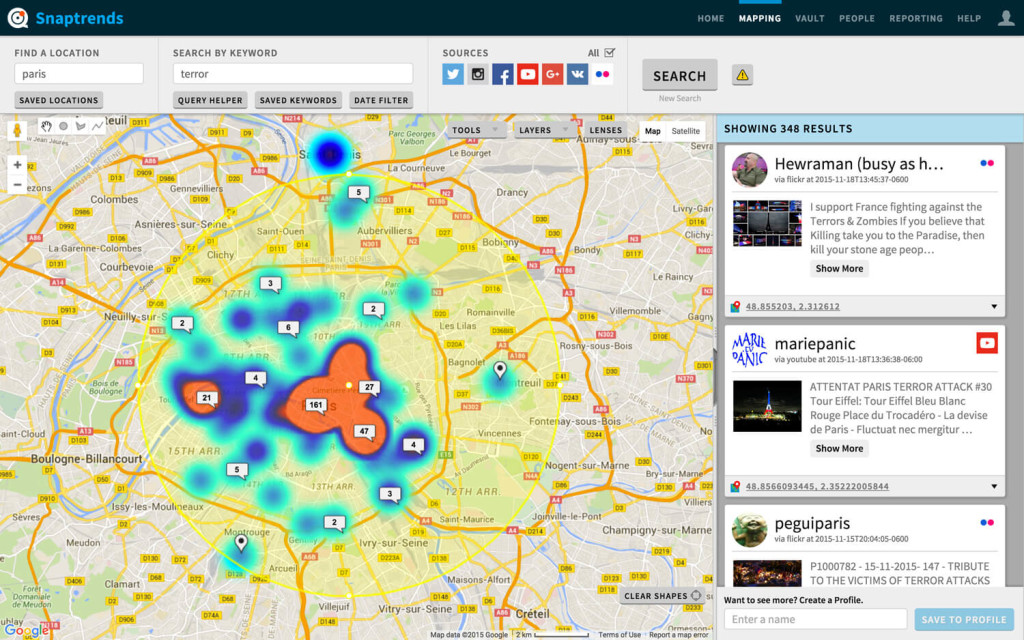
Task: Open the 27 results cluster marker
Action: tap(370, 388)
